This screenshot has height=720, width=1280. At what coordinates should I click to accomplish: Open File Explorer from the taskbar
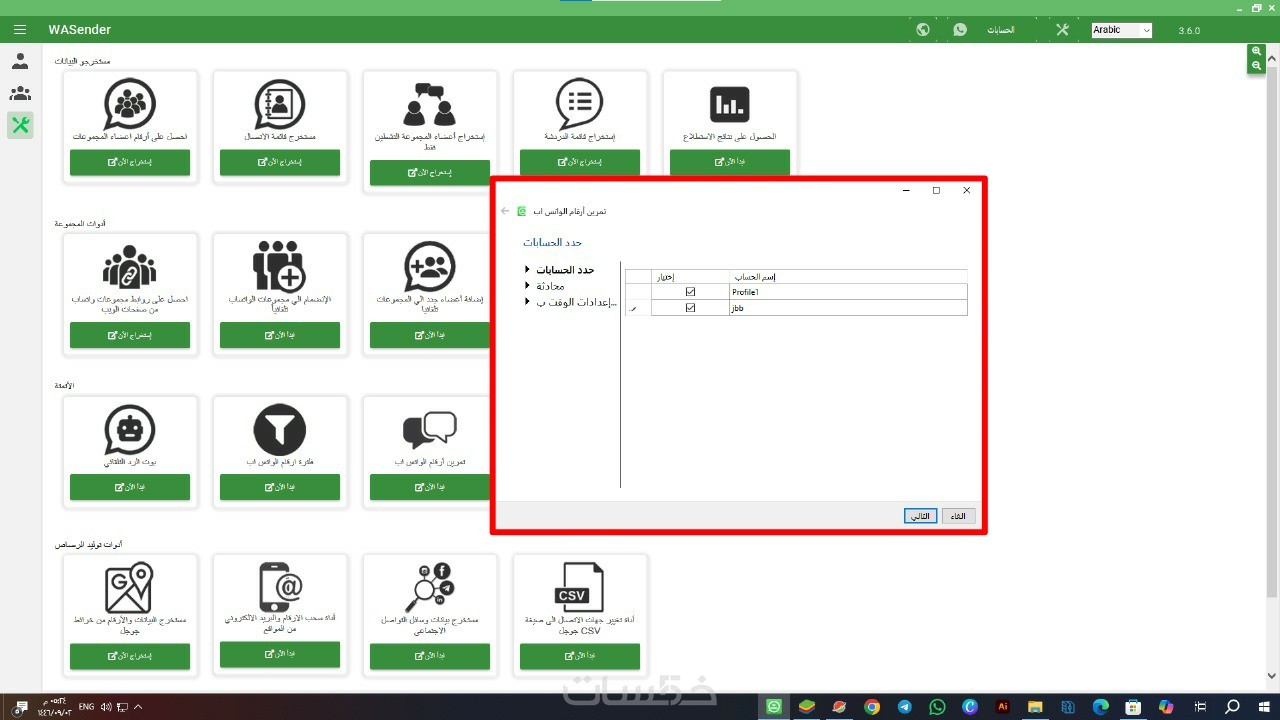[1035, 707]
